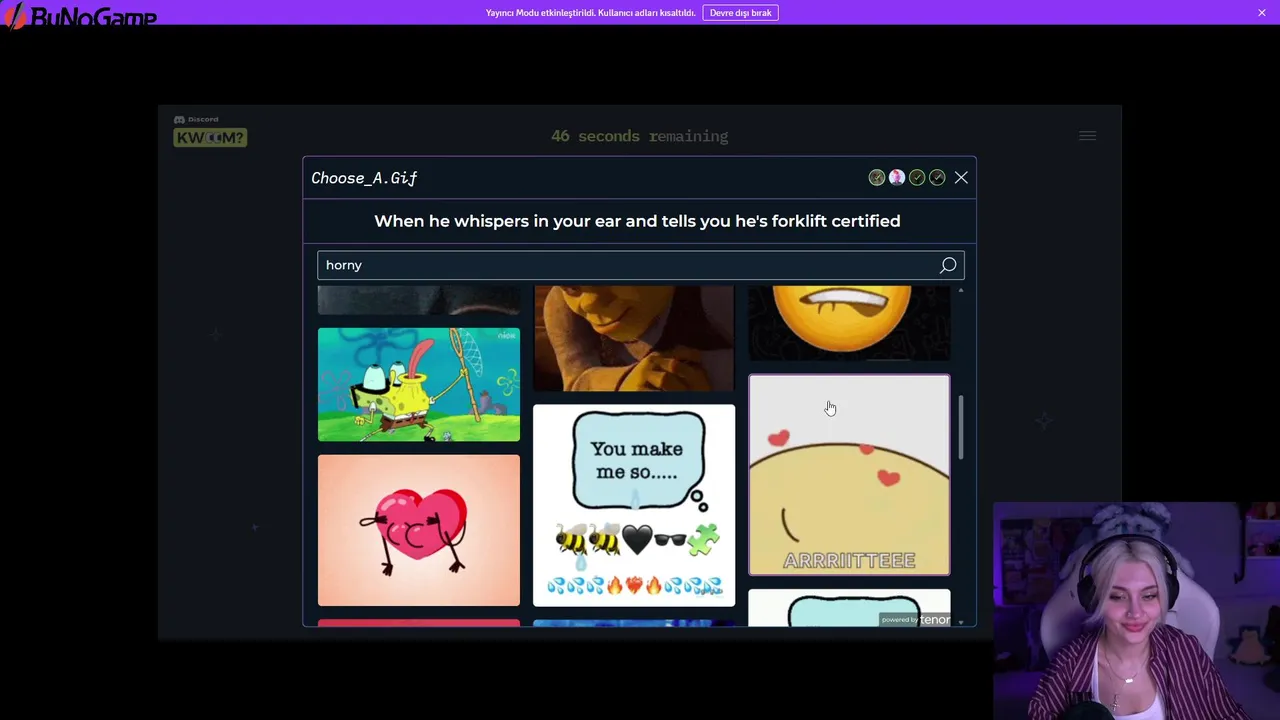
Task: Click the Yayıncı Modu etkinleştirildi banner text
Action: tap(590, 13)
